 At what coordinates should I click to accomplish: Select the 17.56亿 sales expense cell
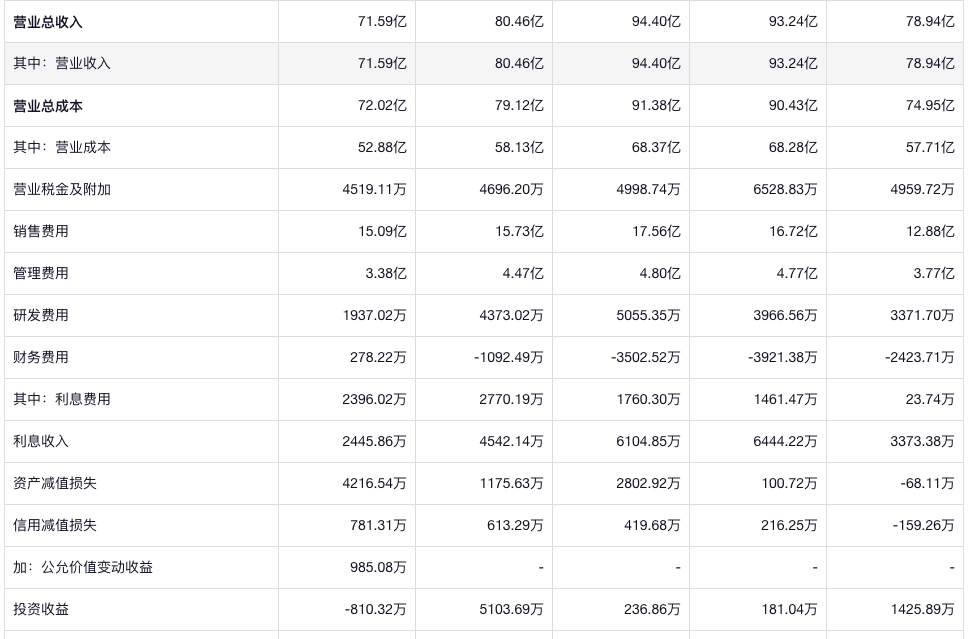656,232
